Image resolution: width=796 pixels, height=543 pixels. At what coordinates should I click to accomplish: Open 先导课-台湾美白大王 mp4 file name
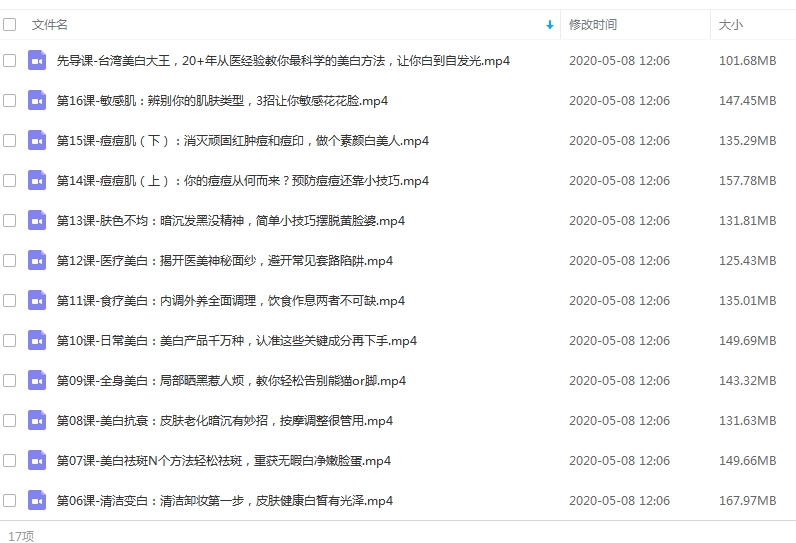pos(283,61)
